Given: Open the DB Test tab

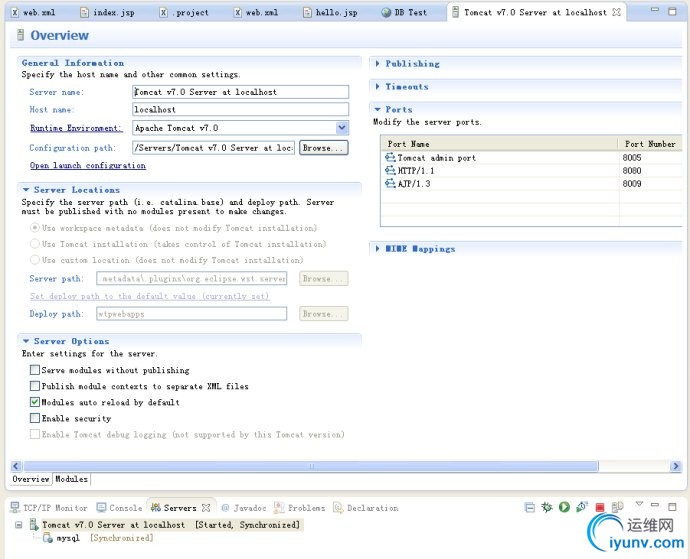Looking at the screenshot, I should point(404,12).
